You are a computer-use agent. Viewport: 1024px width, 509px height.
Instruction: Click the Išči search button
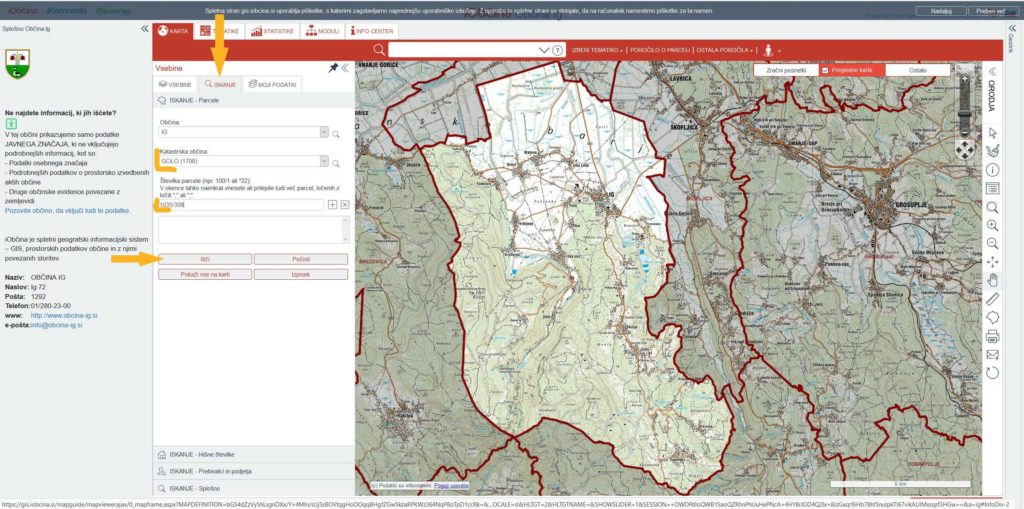click(x=204, y=259)
